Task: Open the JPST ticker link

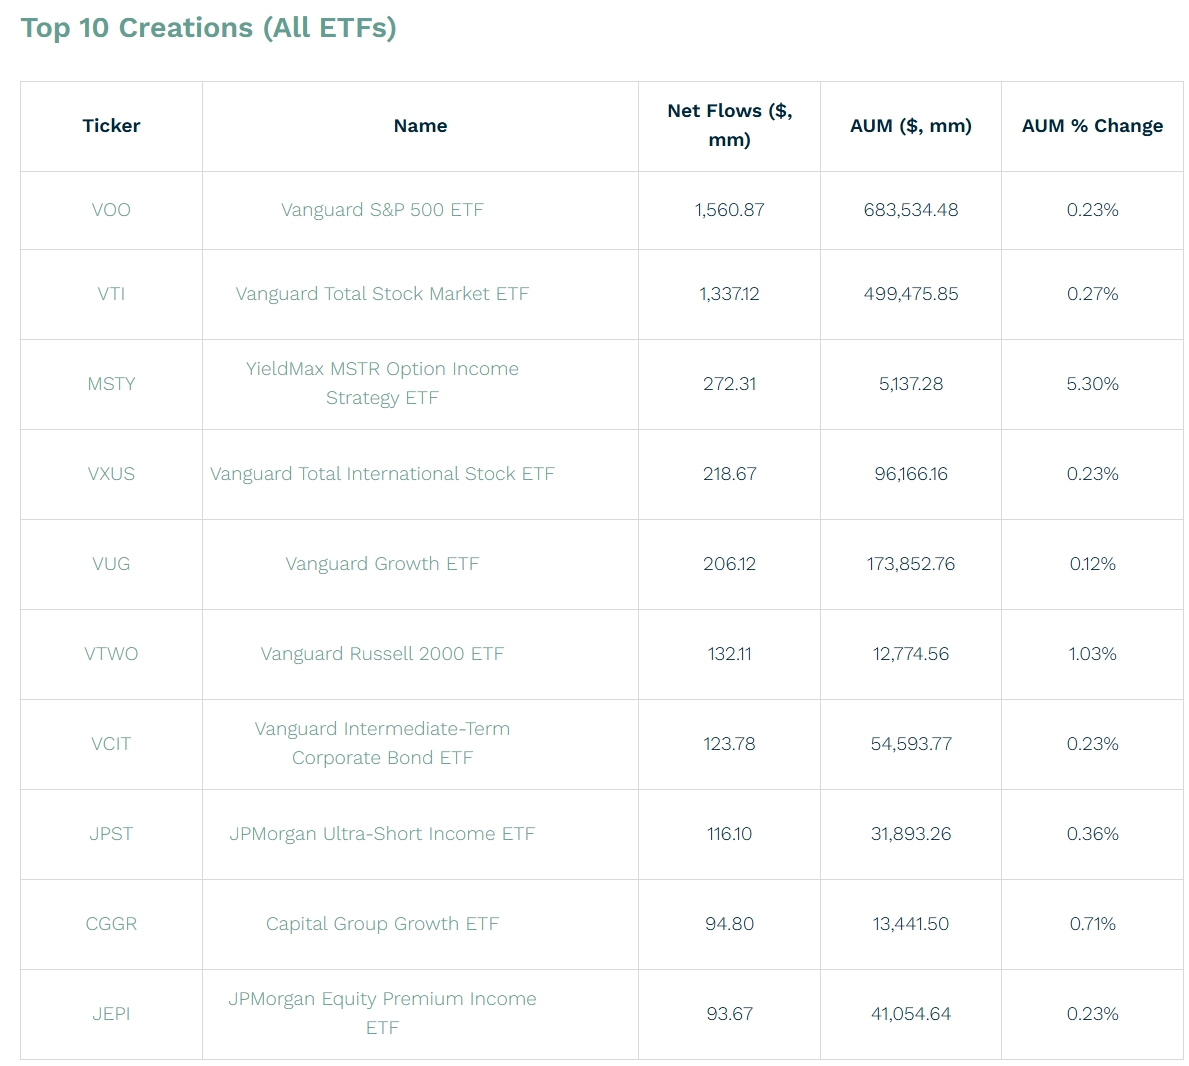Action: 111,834
